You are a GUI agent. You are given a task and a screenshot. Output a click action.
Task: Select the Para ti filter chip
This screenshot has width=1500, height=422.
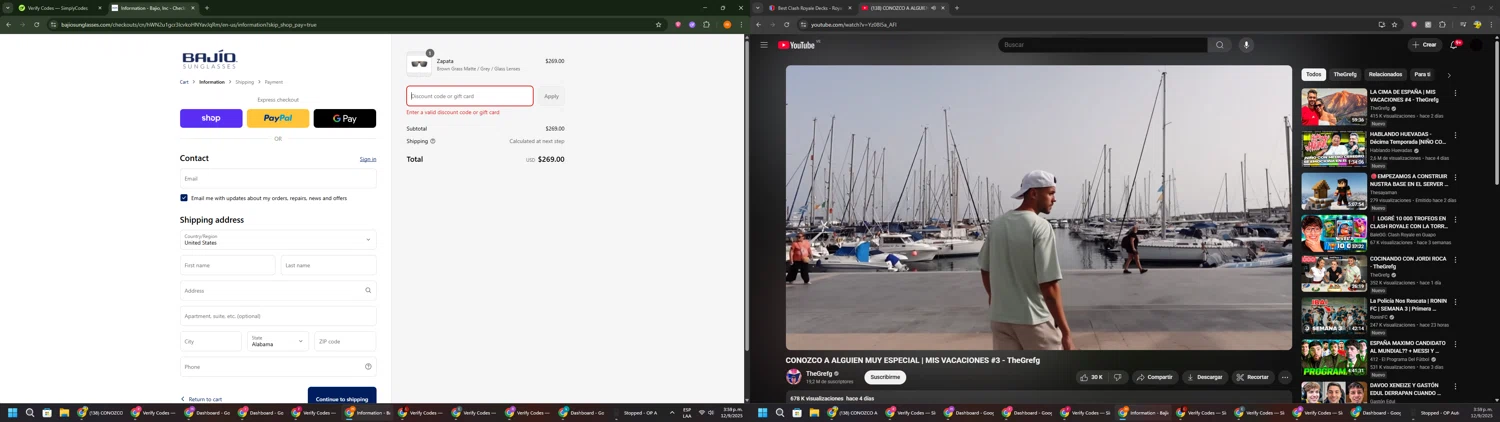click(1422, 74)
